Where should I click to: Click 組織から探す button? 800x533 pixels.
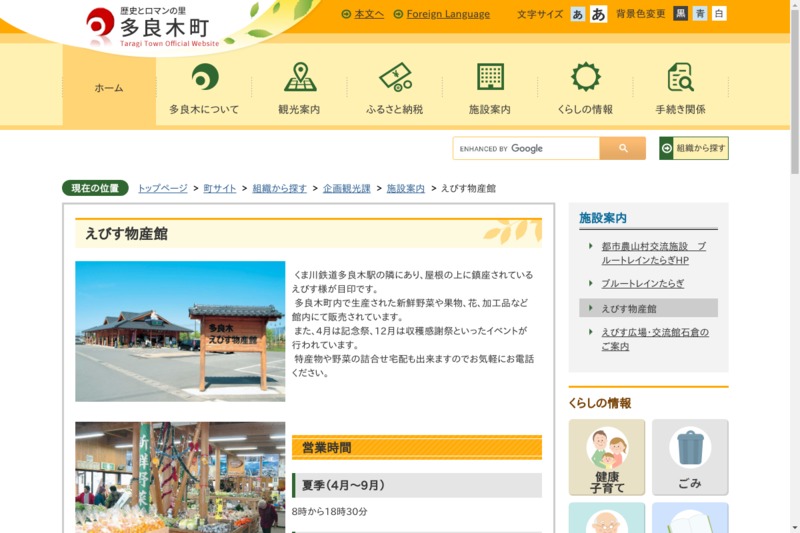point(694,149)
